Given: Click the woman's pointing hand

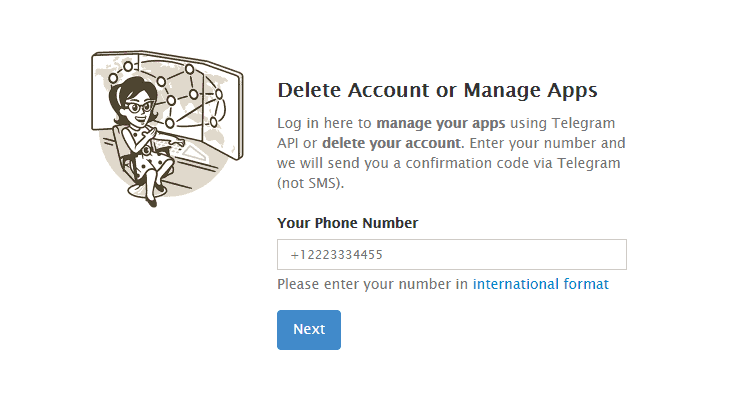Looking at the screenshot, I should [176, 140].
